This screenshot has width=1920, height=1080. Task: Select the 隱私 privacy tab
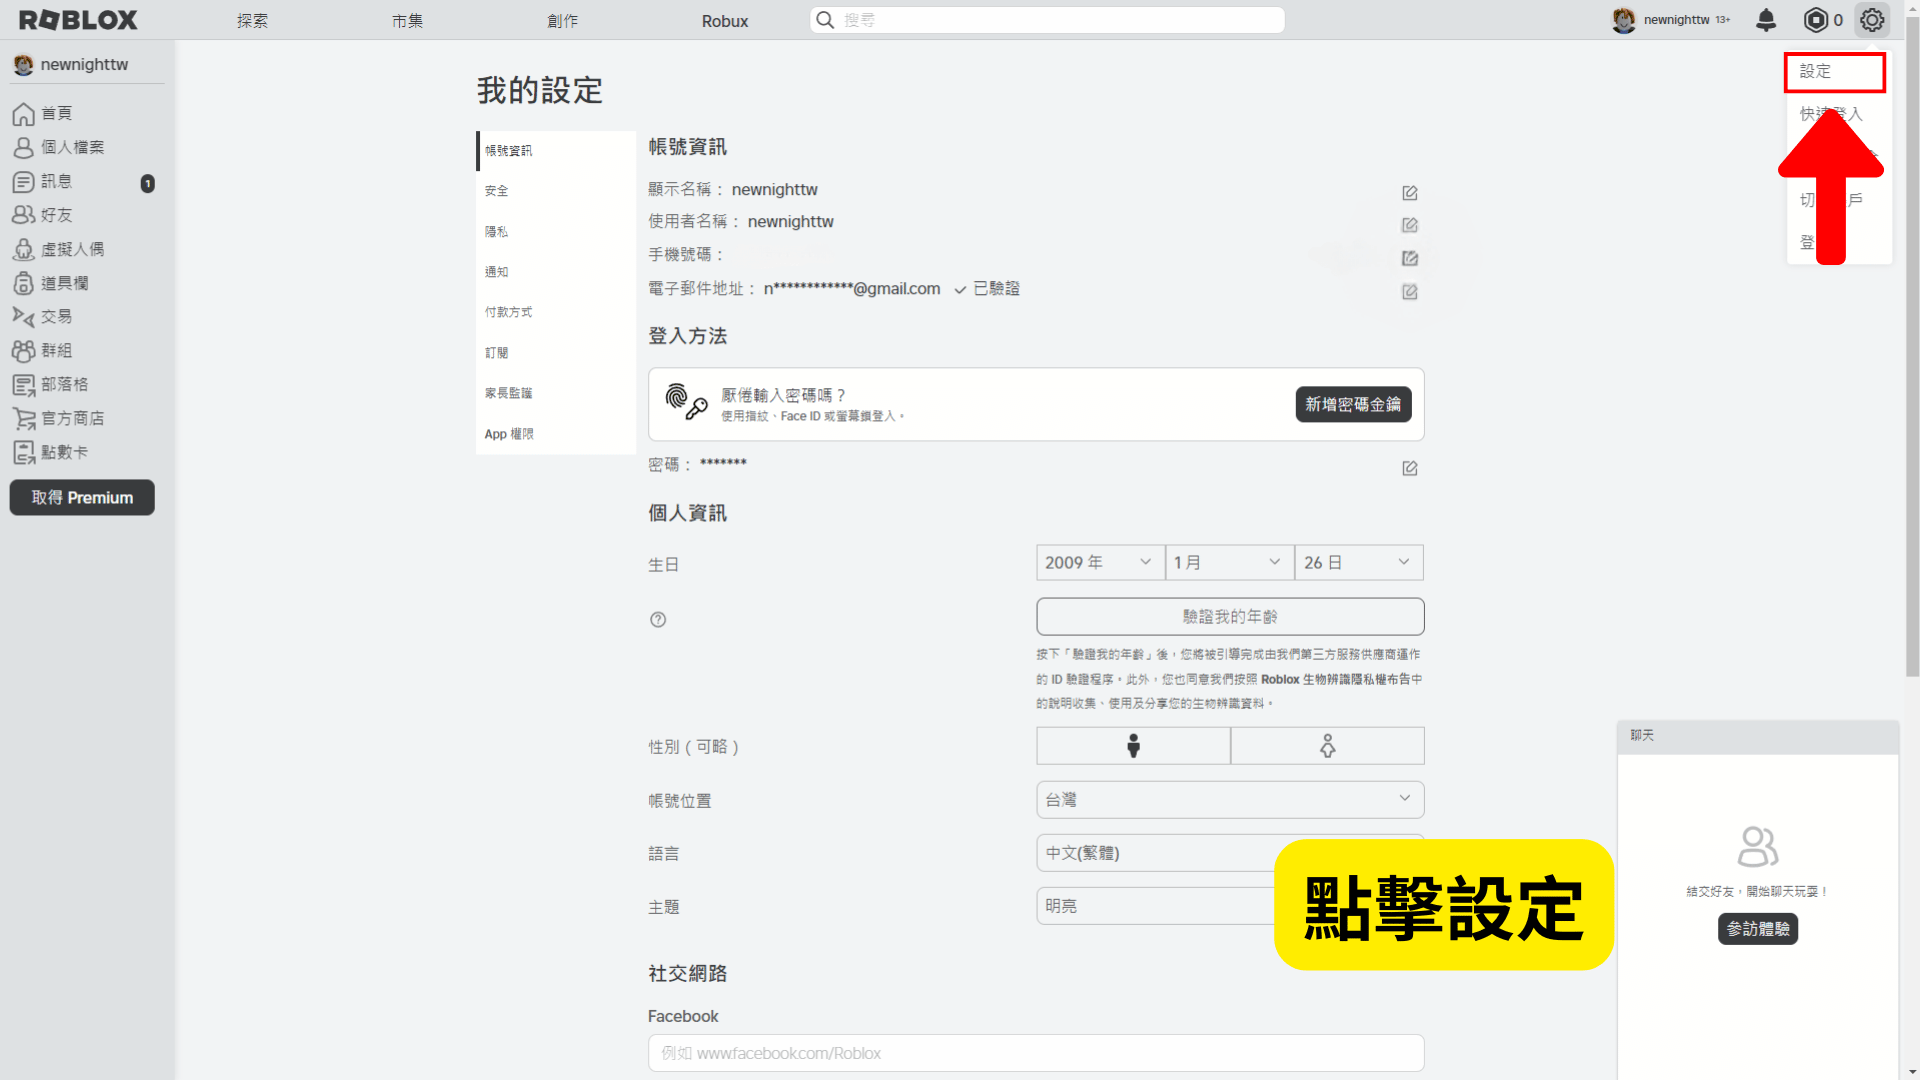(556, 232)
